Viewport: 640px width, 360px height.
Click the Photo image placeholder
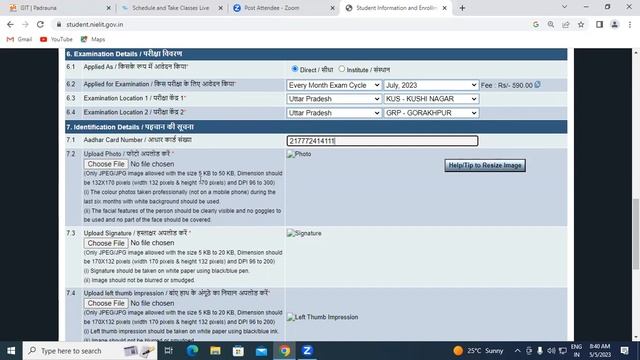pyautogui.click(x=299, y=154)
